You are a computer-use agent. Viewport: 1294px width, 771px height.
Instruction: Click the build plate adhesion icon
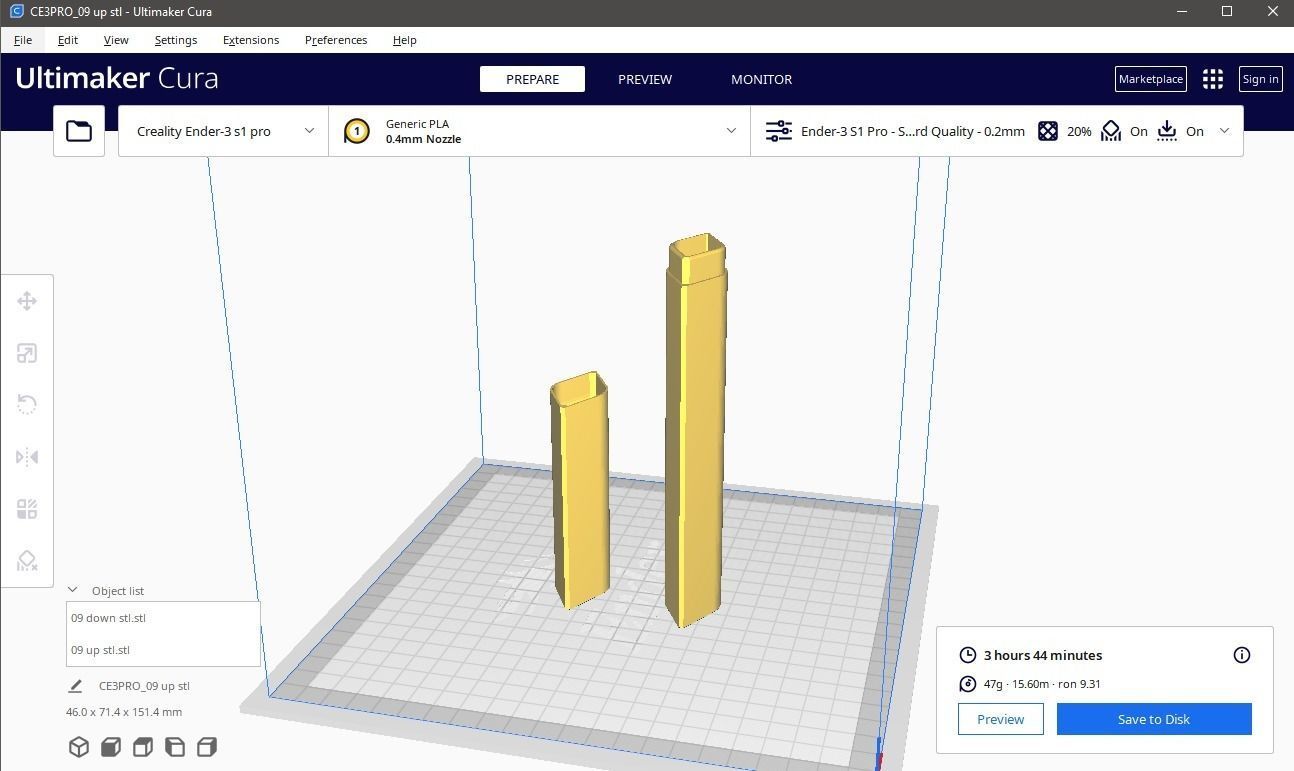(1167, 131)
